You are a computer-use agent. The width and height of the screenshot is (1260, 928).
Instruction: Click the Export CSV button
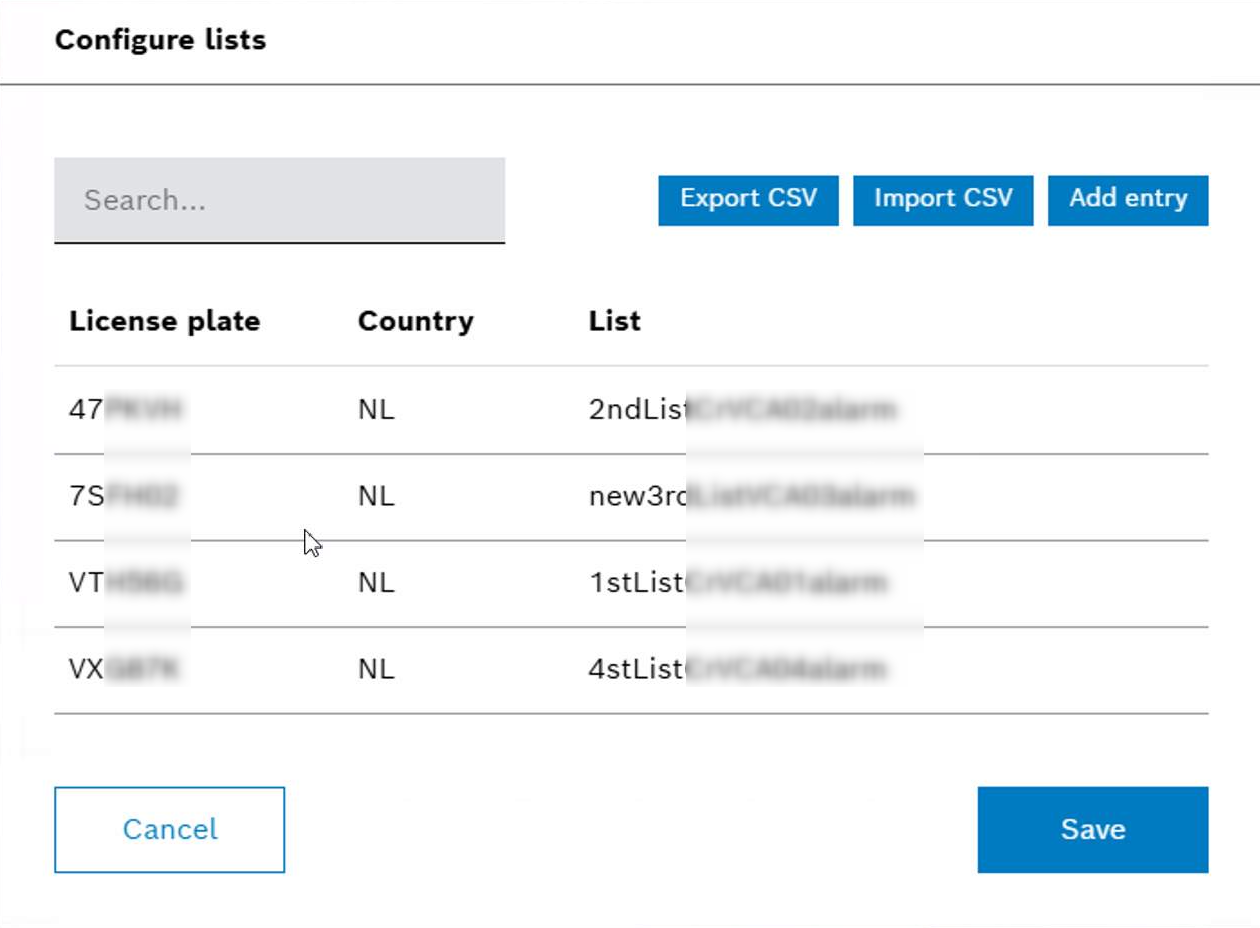(747, 198)
